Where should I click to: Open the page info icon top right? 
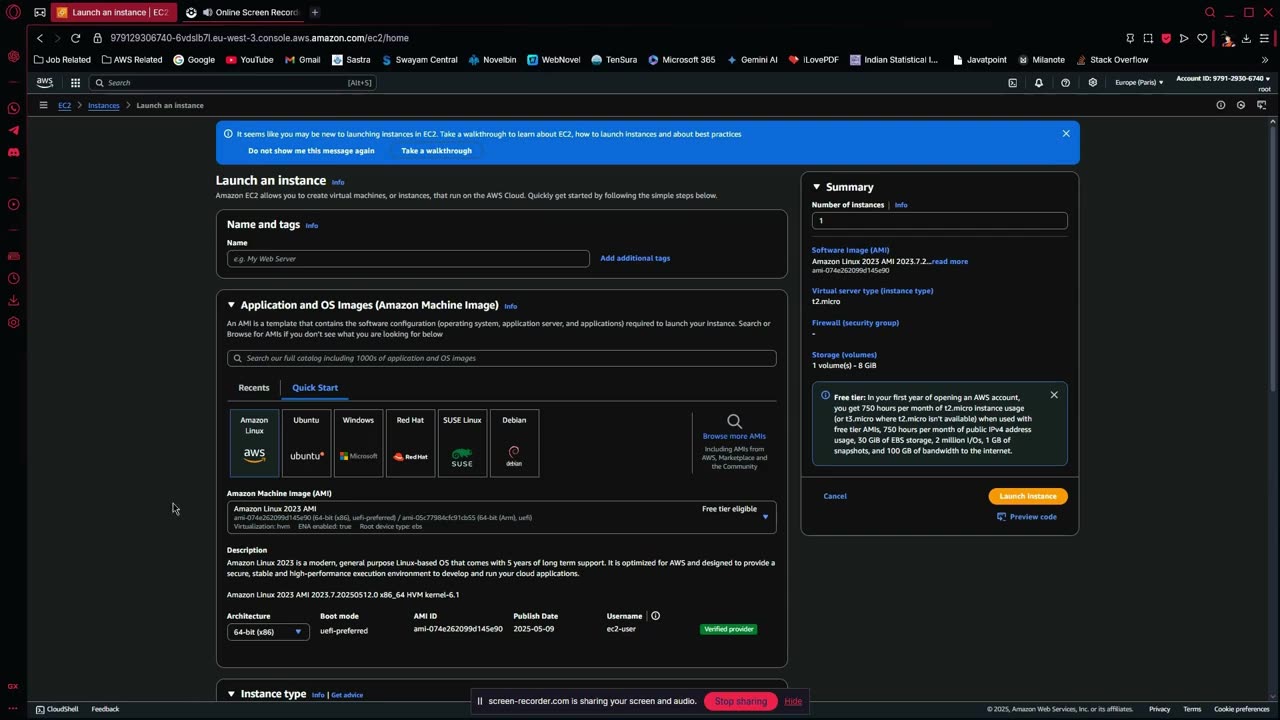pyautogui.click(x=1220, y=105)
